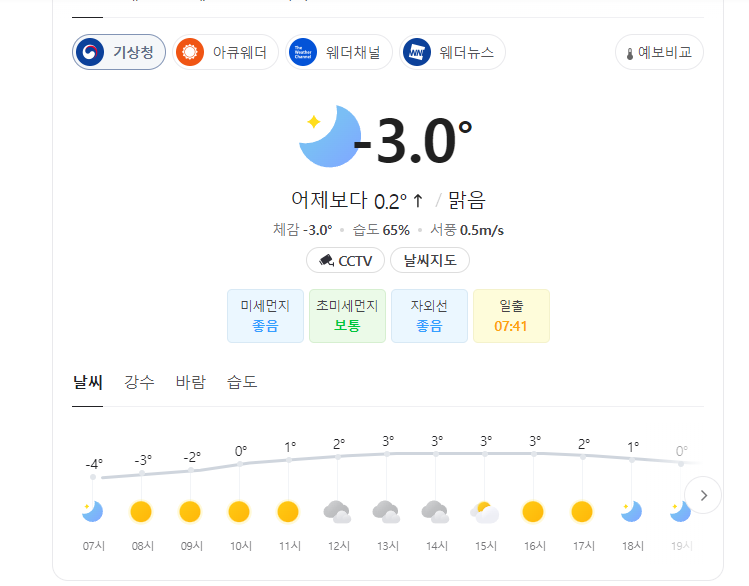The height and width of the screenshot is (586, 749).
Task: Click the 자외선 좋음 card
Action: [x=429, y=316]
